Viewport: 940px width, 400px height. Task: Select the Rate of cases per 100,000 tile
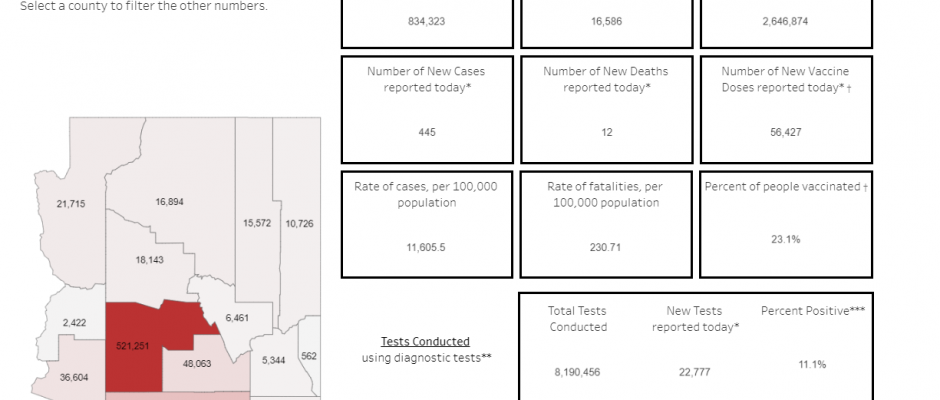[427, 224]
